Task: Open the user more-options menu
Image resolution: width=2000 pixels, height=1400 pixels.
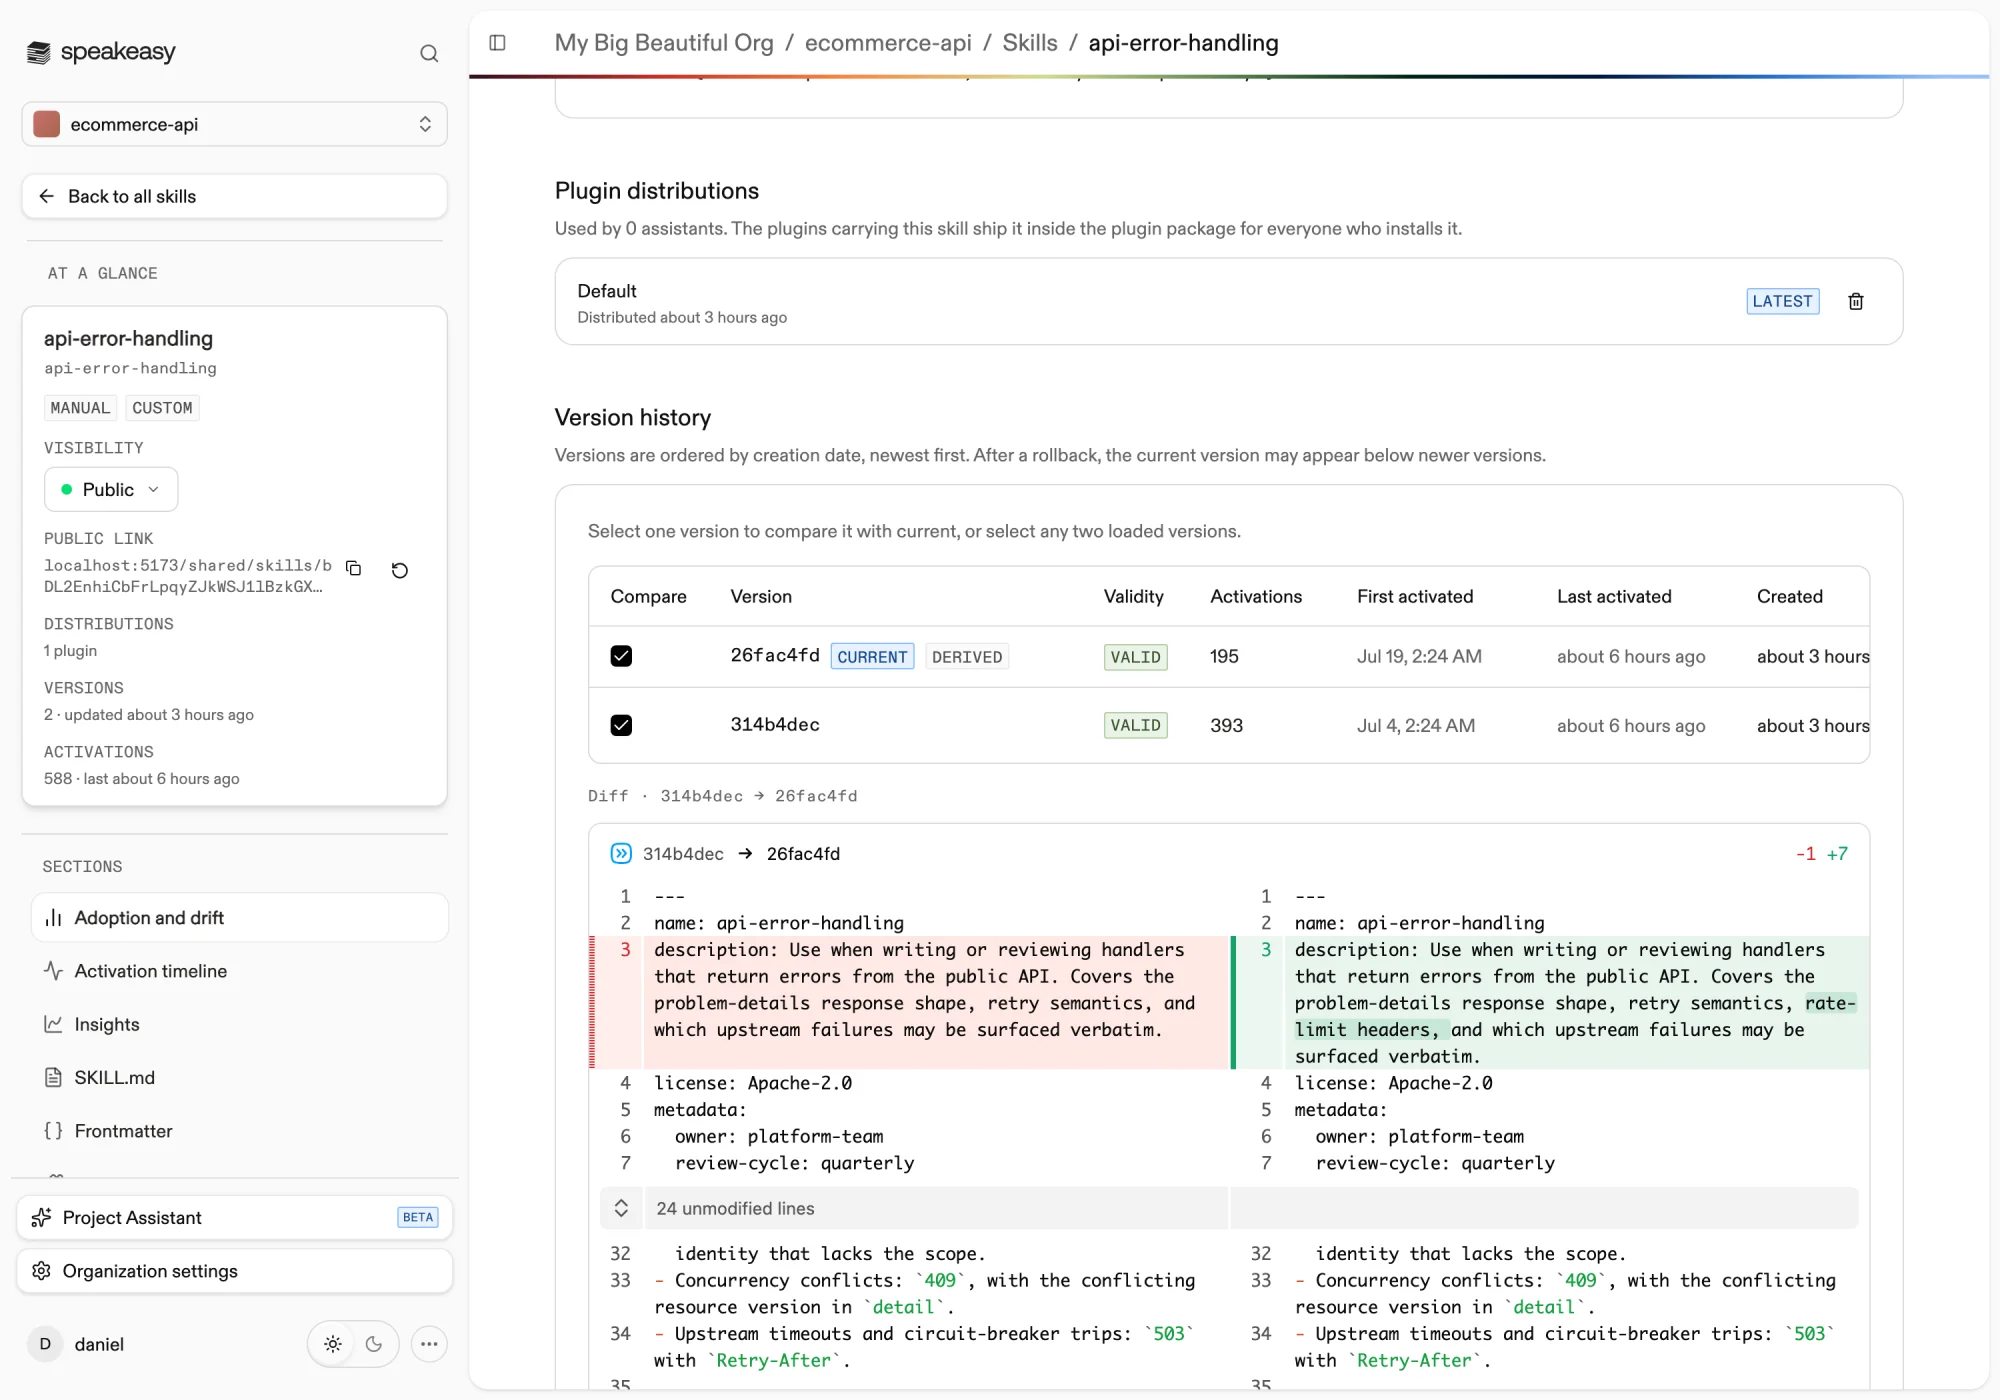Action: [x=429, y=1344]
